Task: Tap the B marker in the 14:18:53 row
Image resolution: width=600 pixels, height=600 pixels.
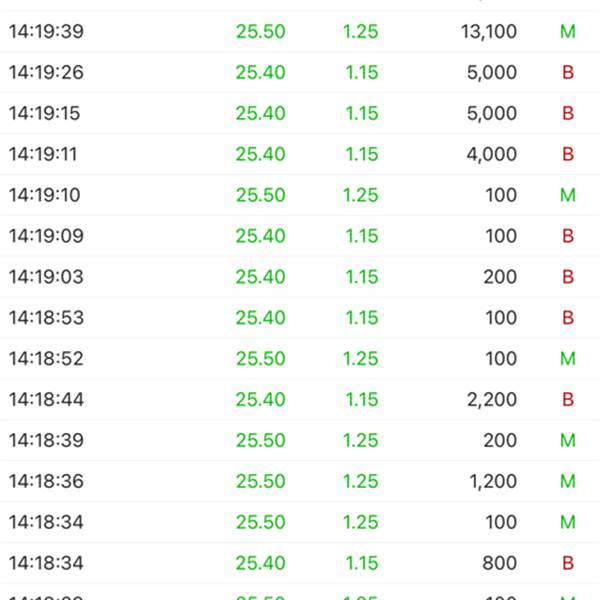Action: (568, 318)
